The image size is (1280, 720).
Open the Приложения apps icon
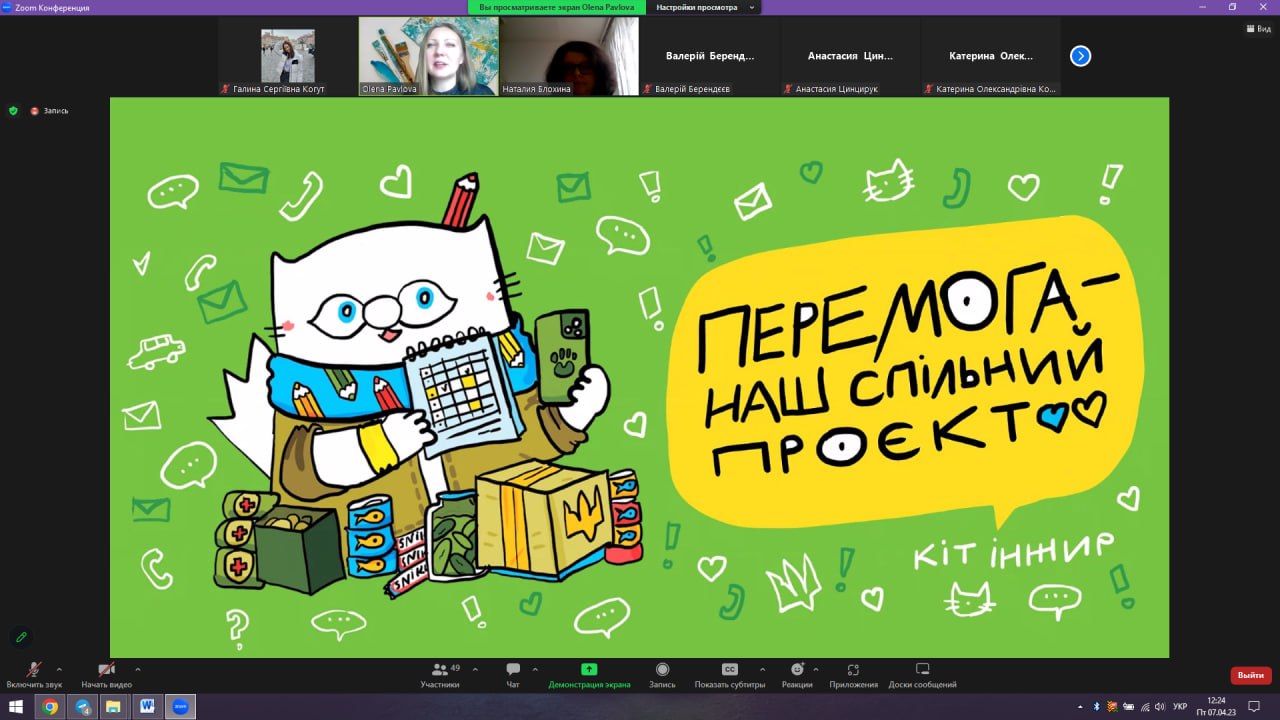pos(853,670)
